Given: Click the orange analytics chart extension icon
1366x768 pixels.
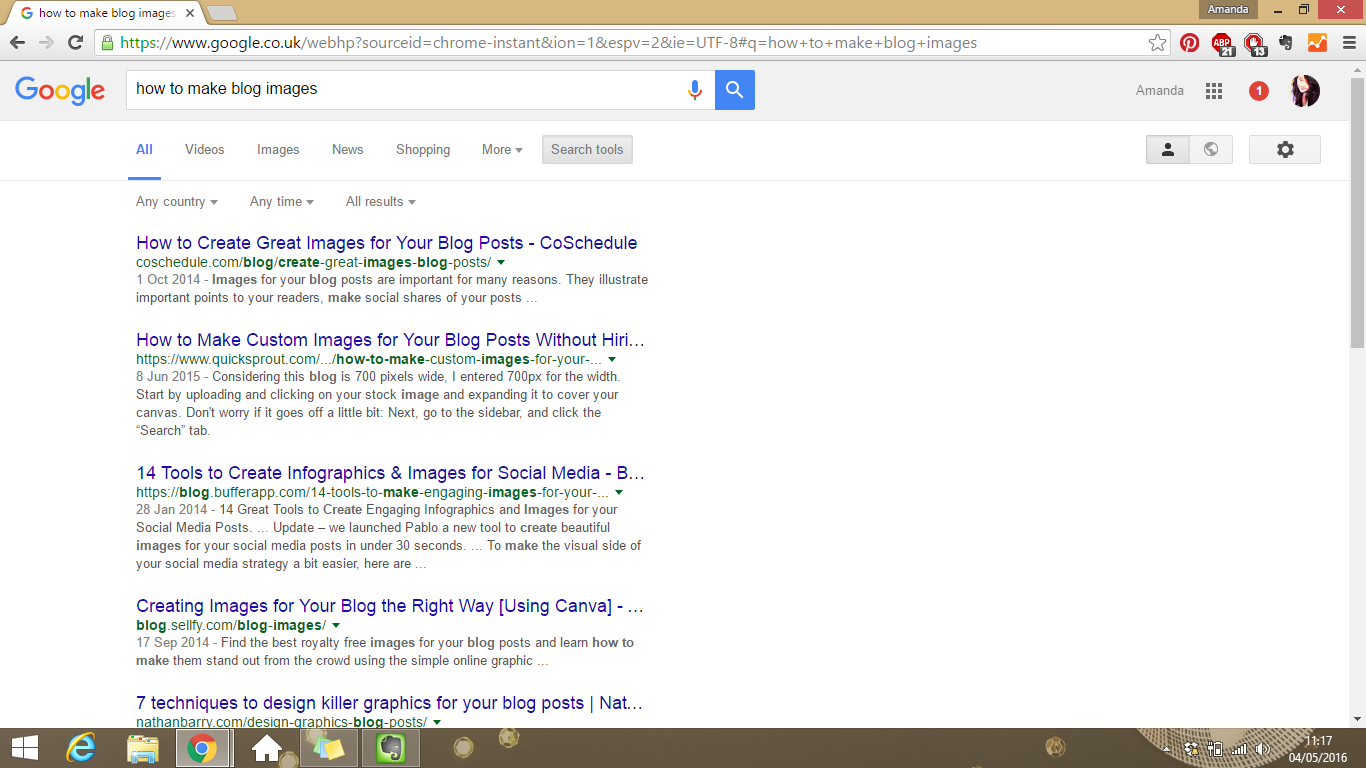Looking at the screenshot, I should (1317, 43).
